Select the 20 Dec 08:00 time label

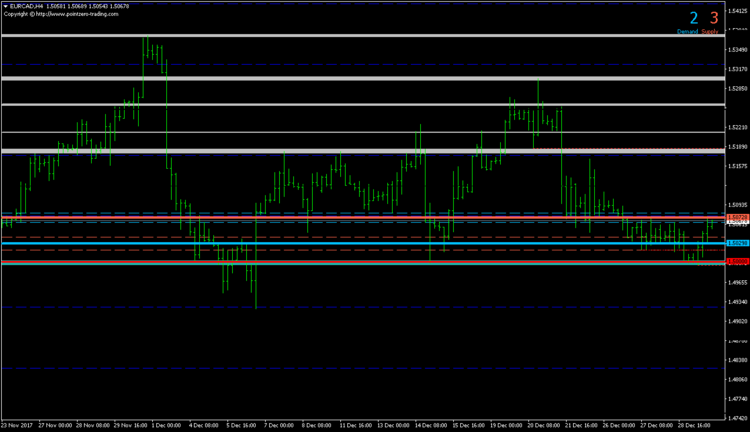click(543, 425)
